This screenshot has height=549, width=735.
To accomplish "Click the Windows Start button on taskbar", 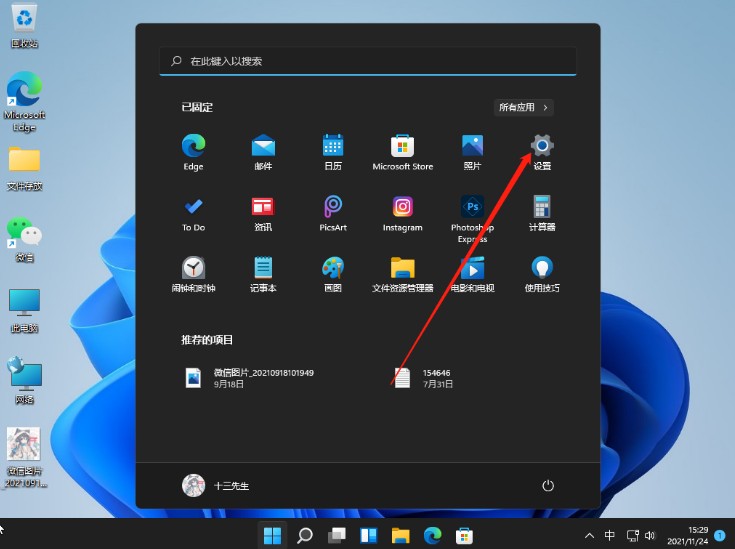I will (x=272, y=535).
